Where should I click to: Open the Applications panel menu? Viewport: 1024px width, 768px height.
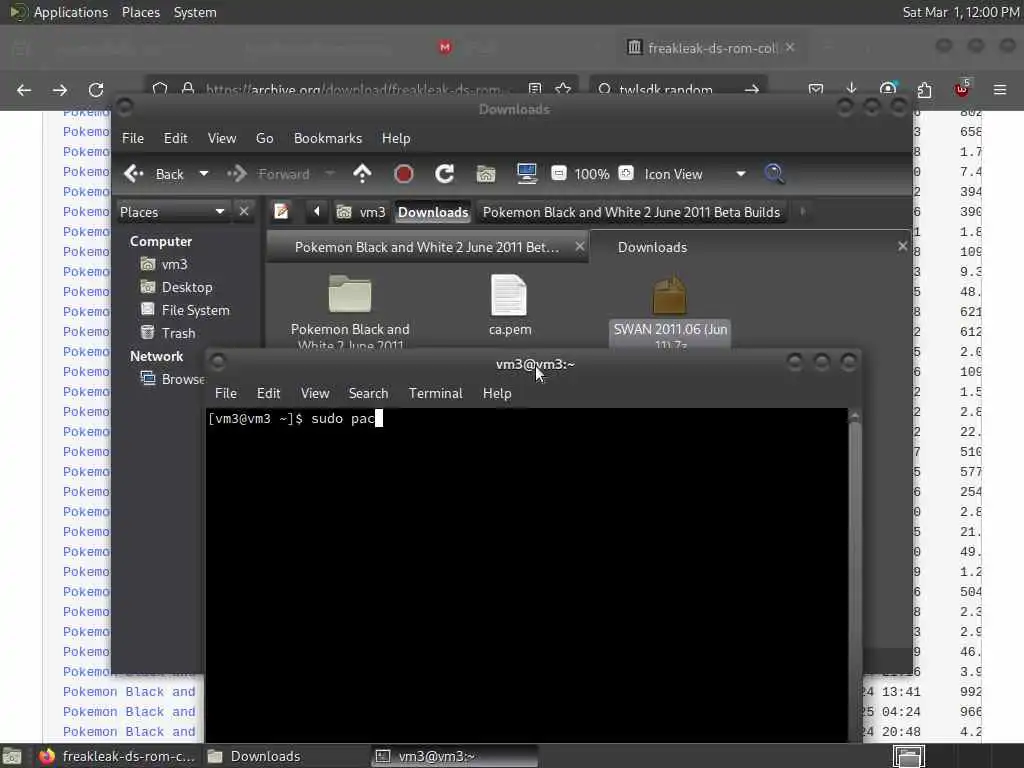pos(59,12)
